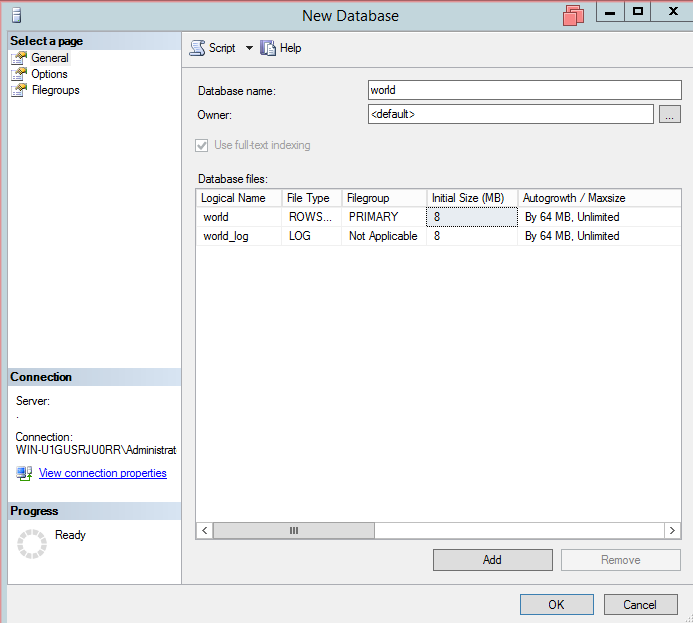This screenshot has width=693, height=623.
Task: Click the connection properties icon
Action: tap(24, 473)
